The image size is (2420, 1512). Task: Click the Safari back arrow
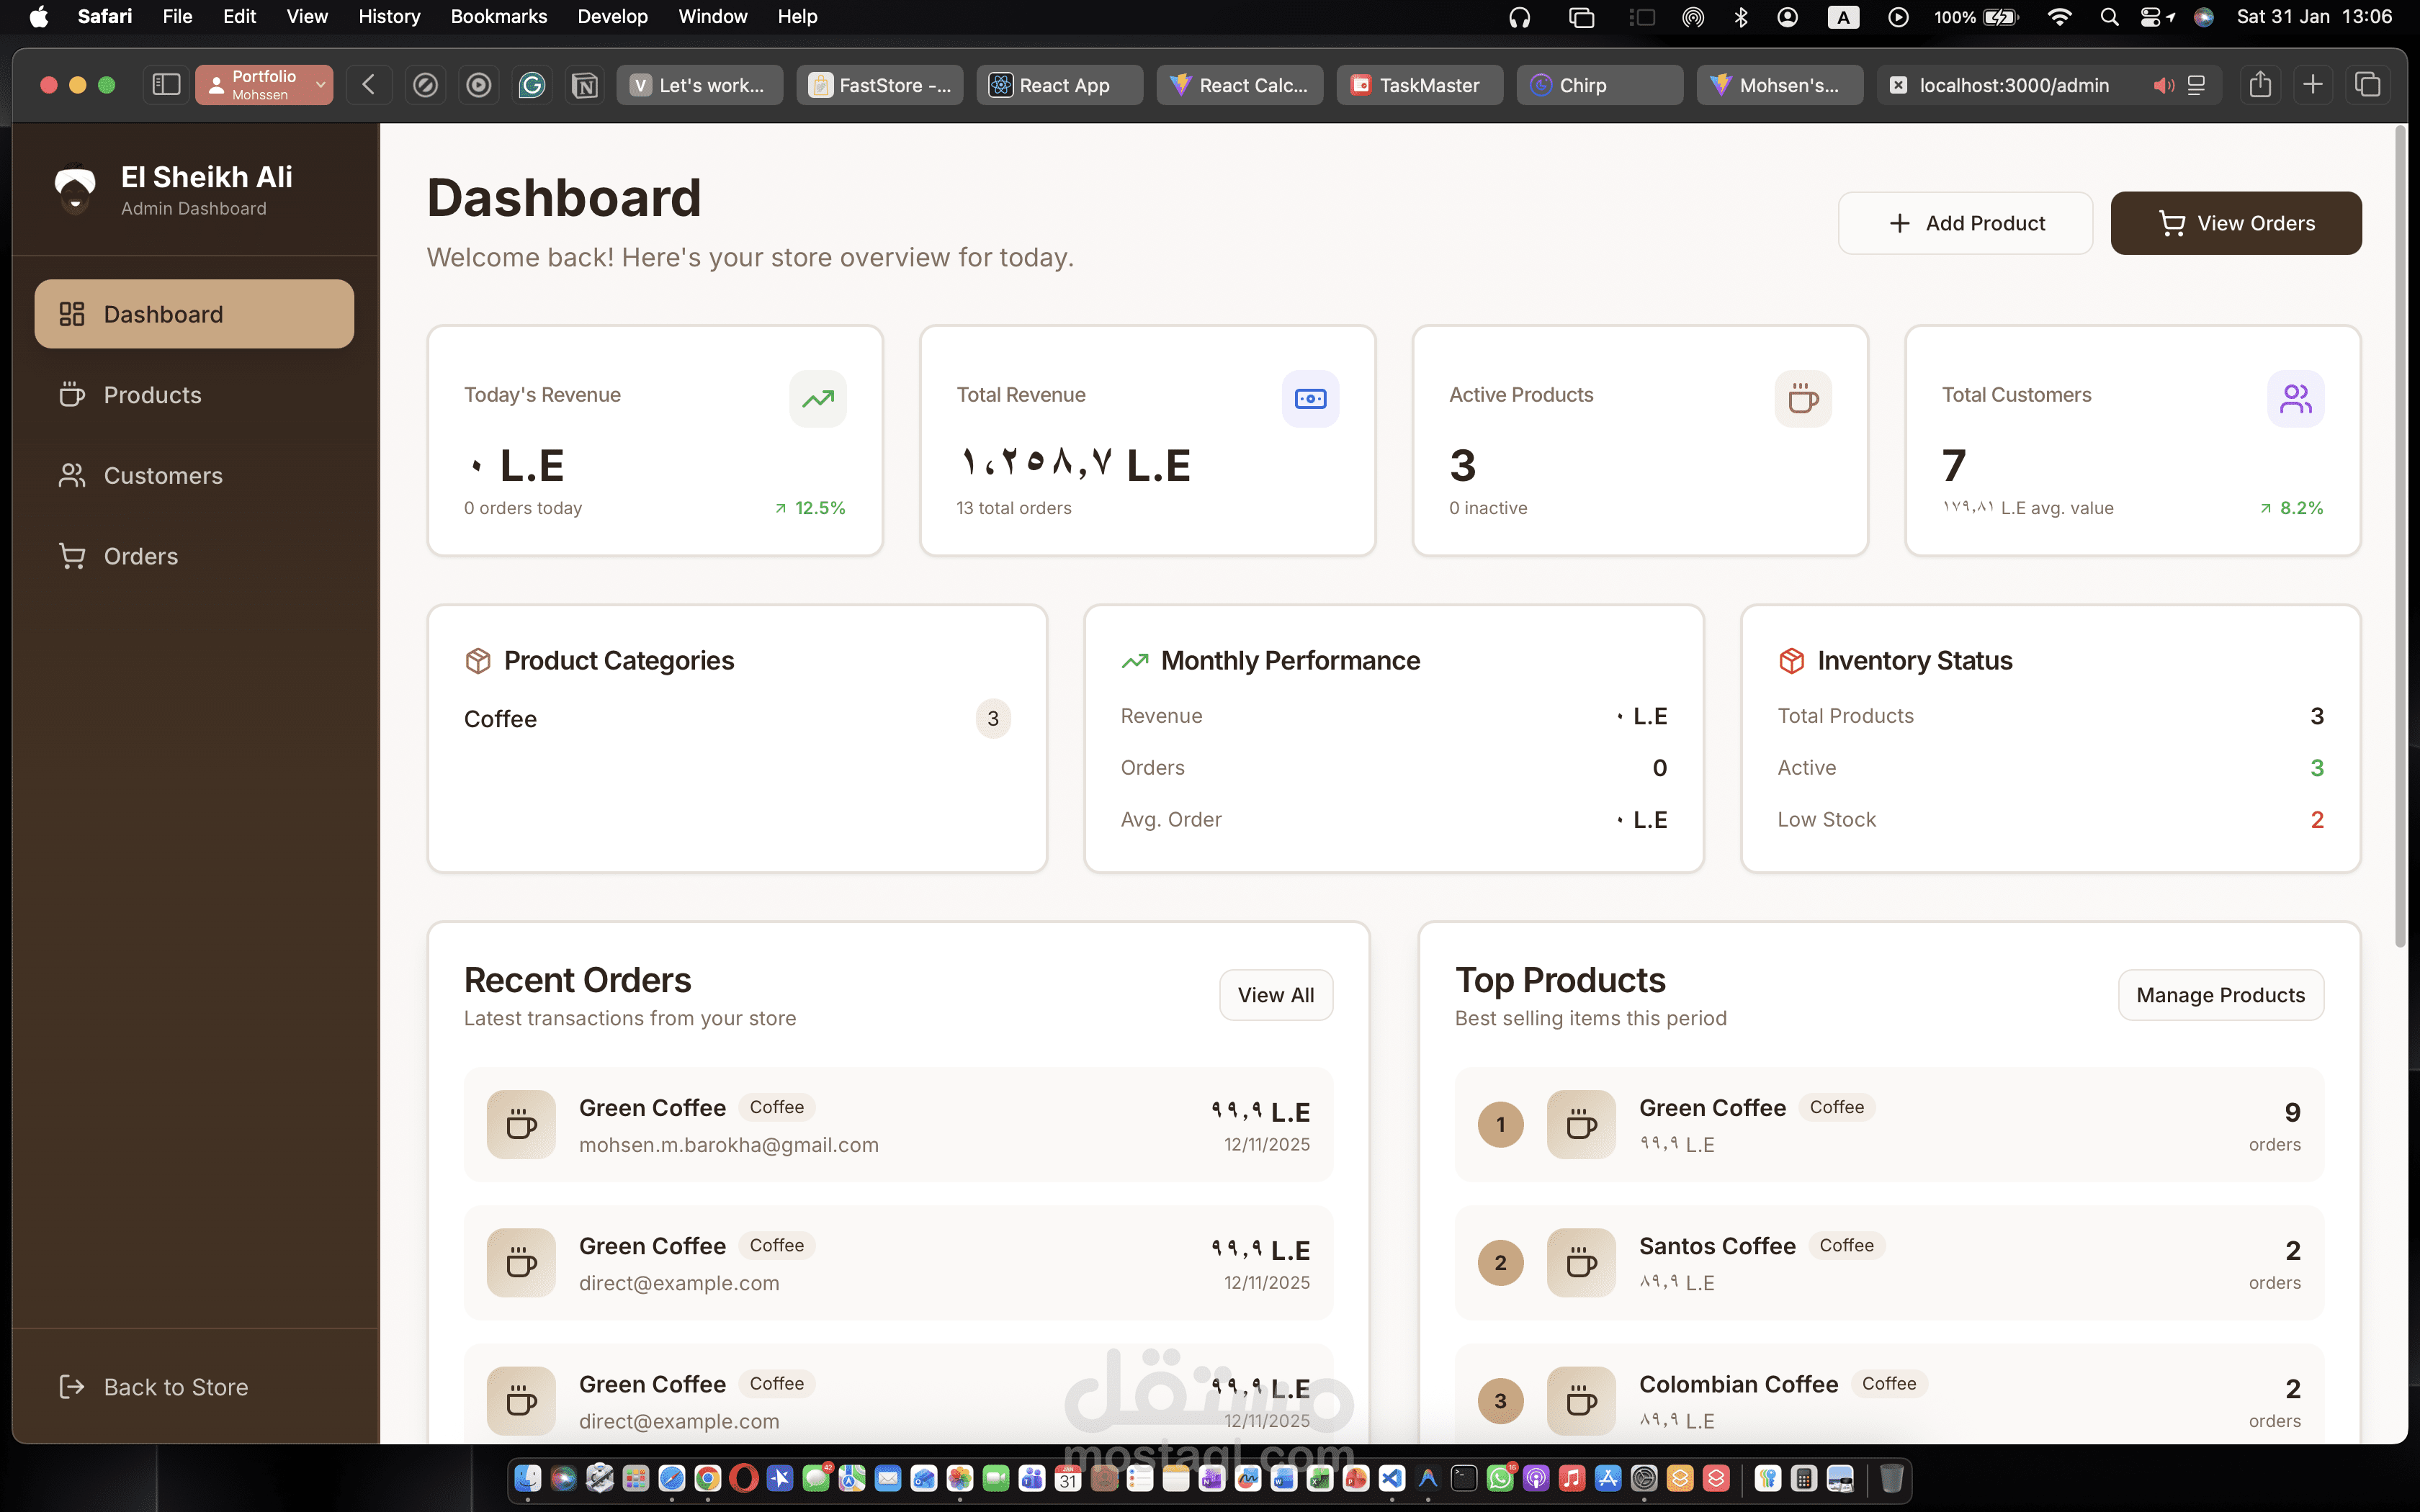369,85
